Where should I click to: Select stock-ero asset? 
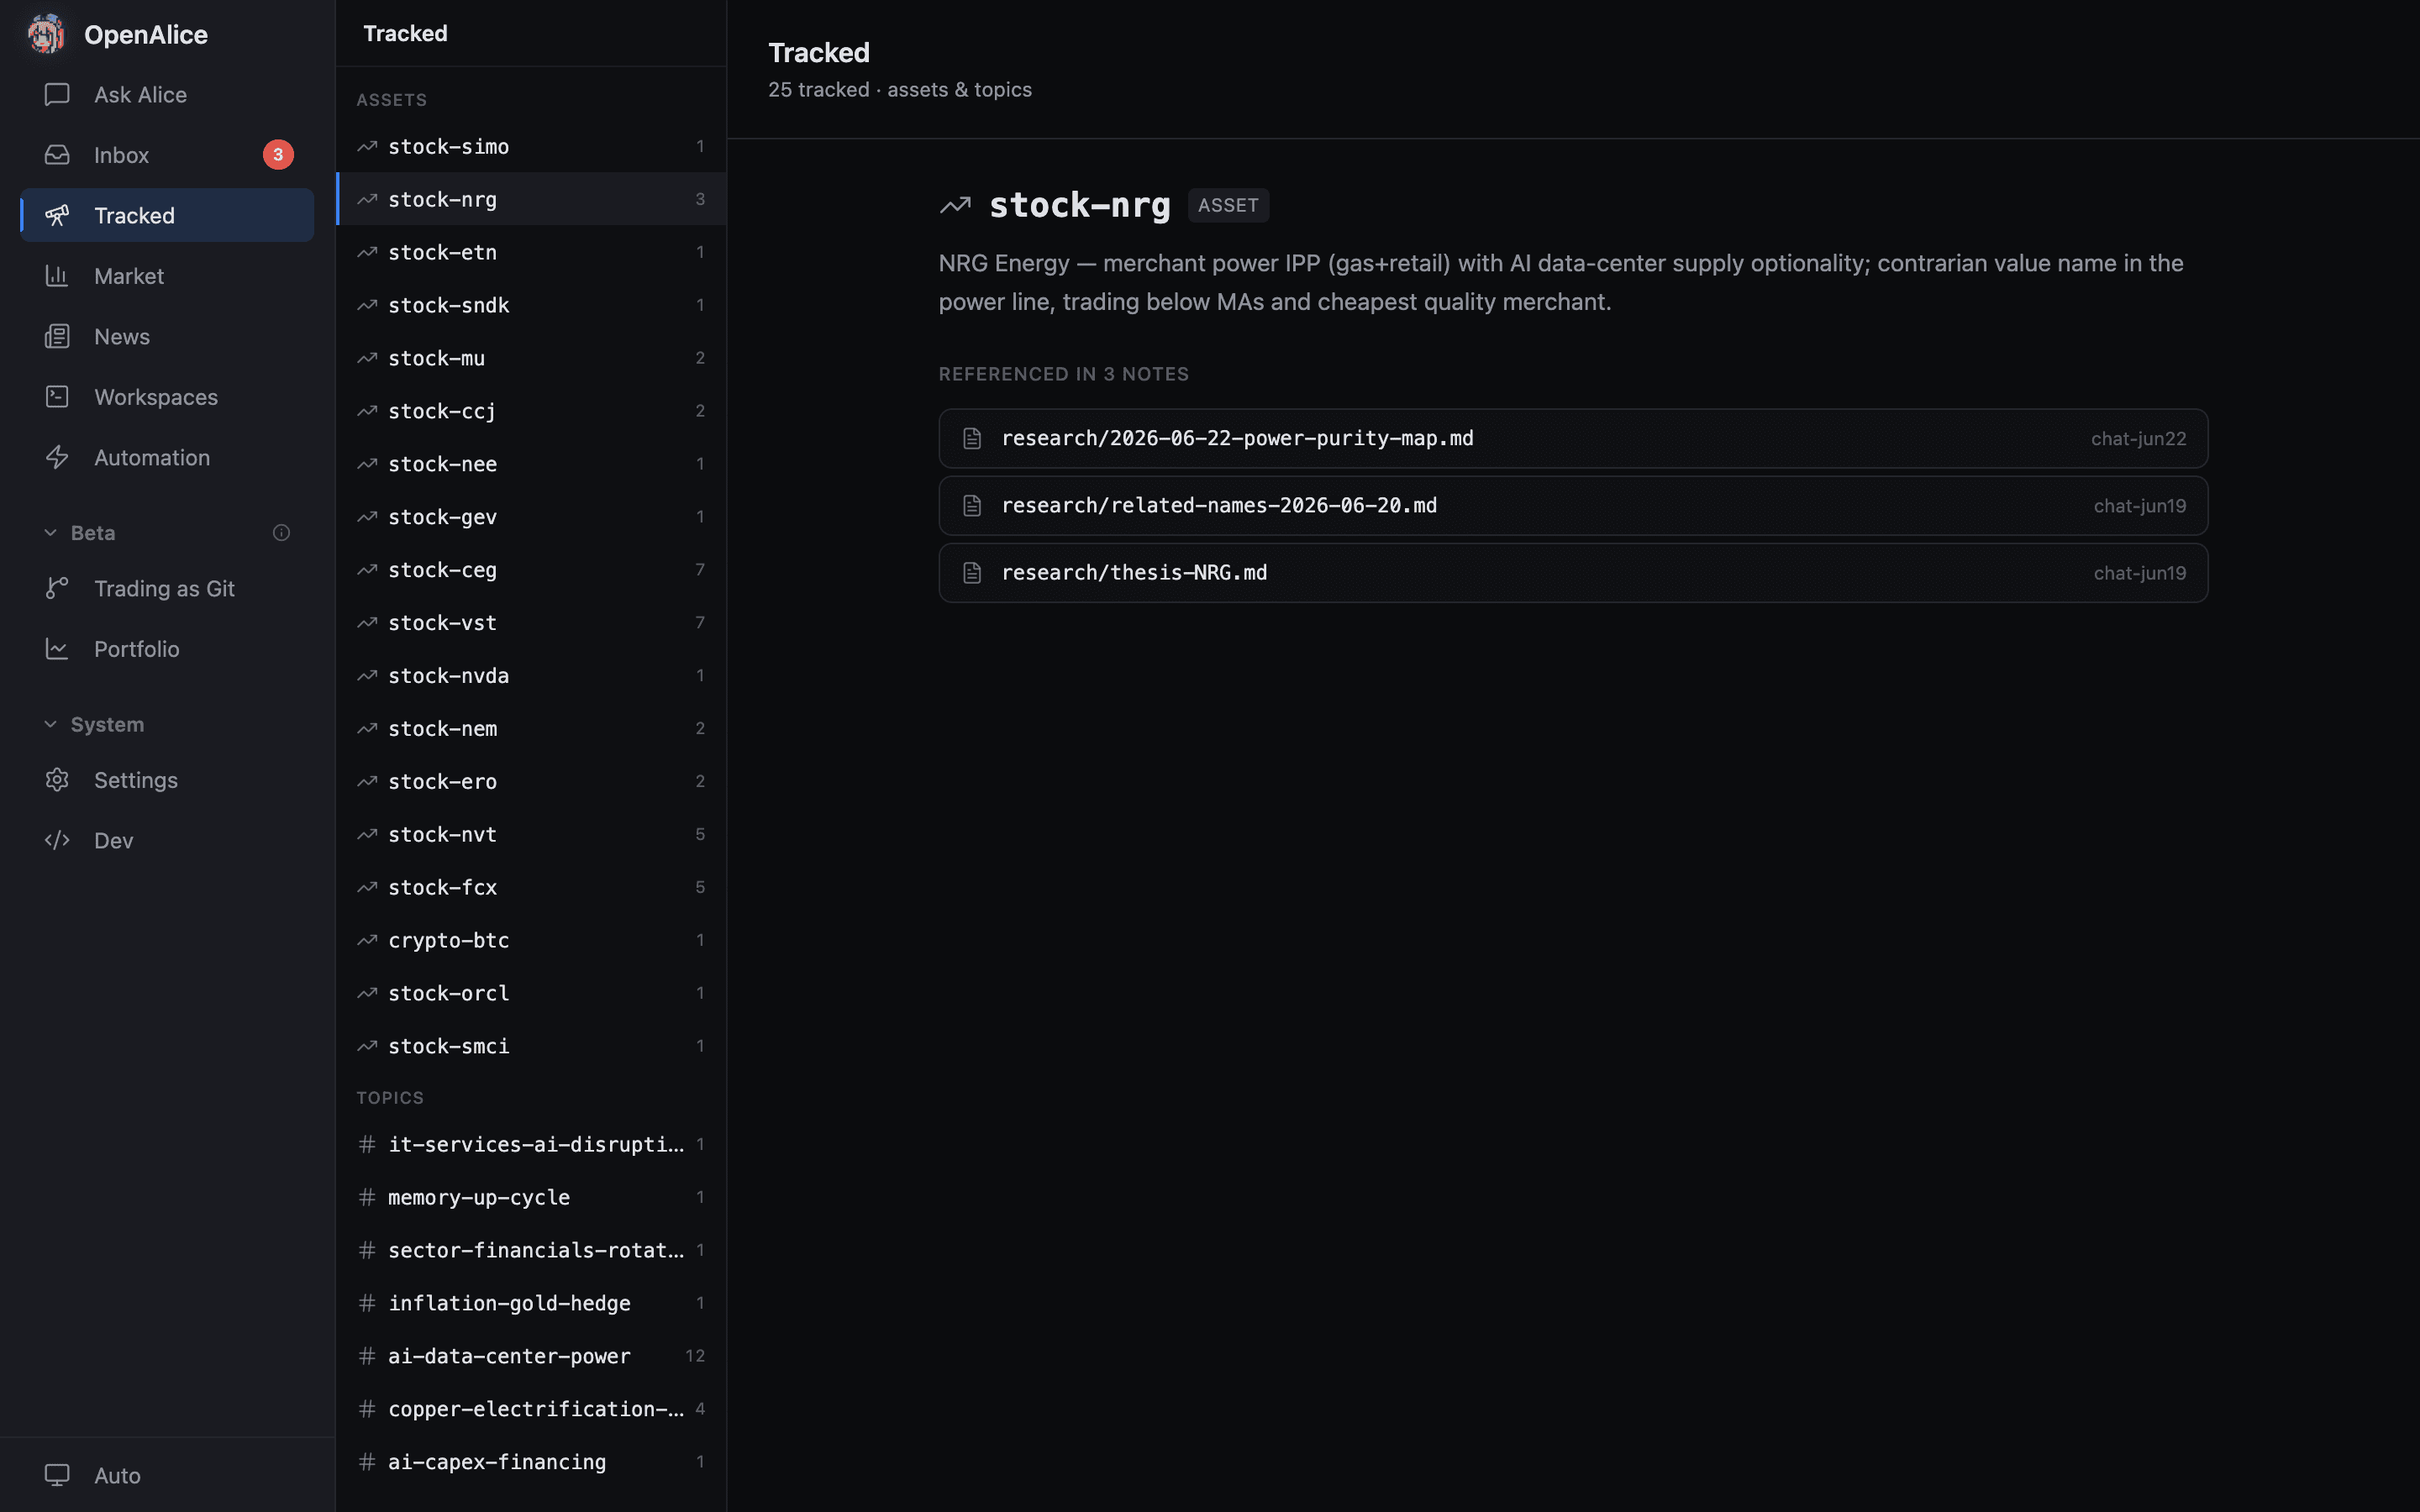531,782
